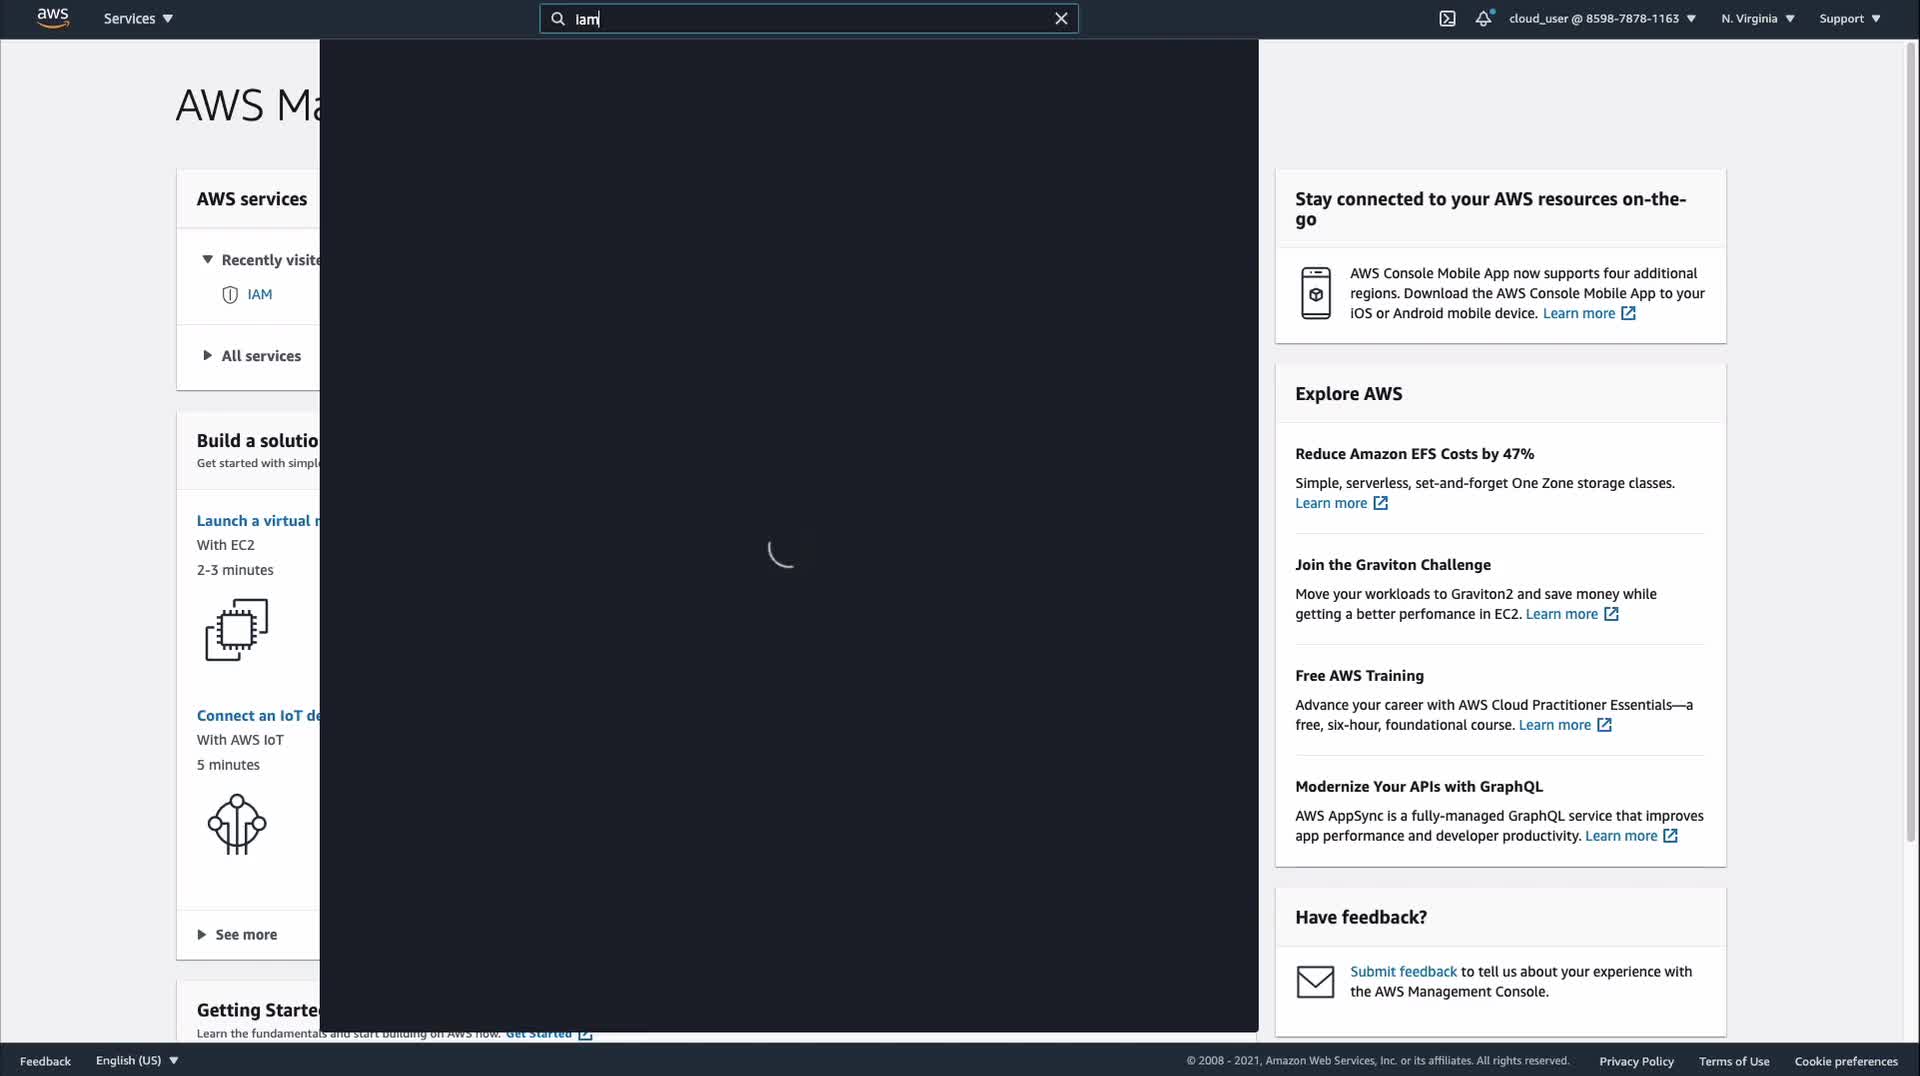Open IAM from recently visited services
This screenshot has width=1920, height=1076.
click(x=259, y=294)
